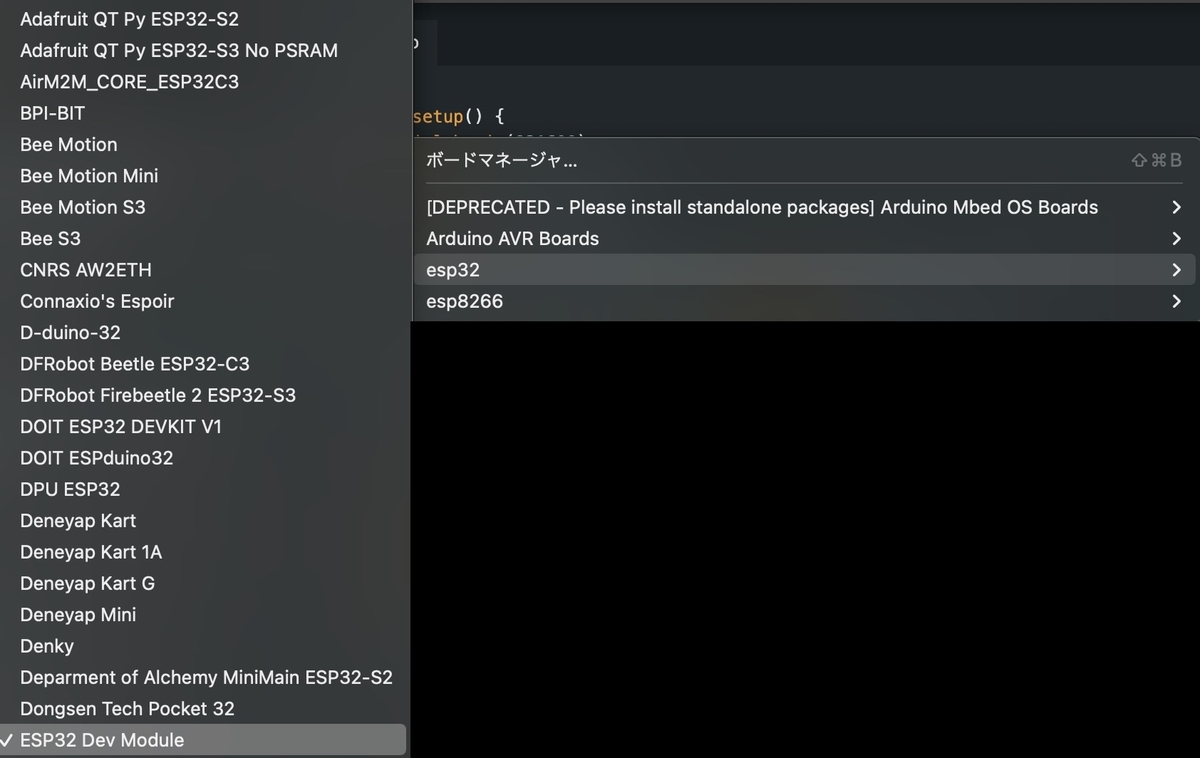Select the Denky board

pos(46,645)
